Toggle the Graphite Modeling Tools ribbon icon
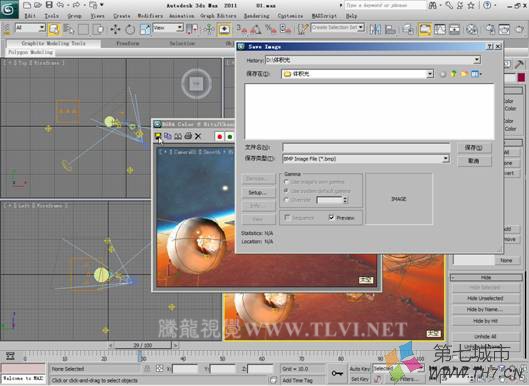 pos(425,29)
